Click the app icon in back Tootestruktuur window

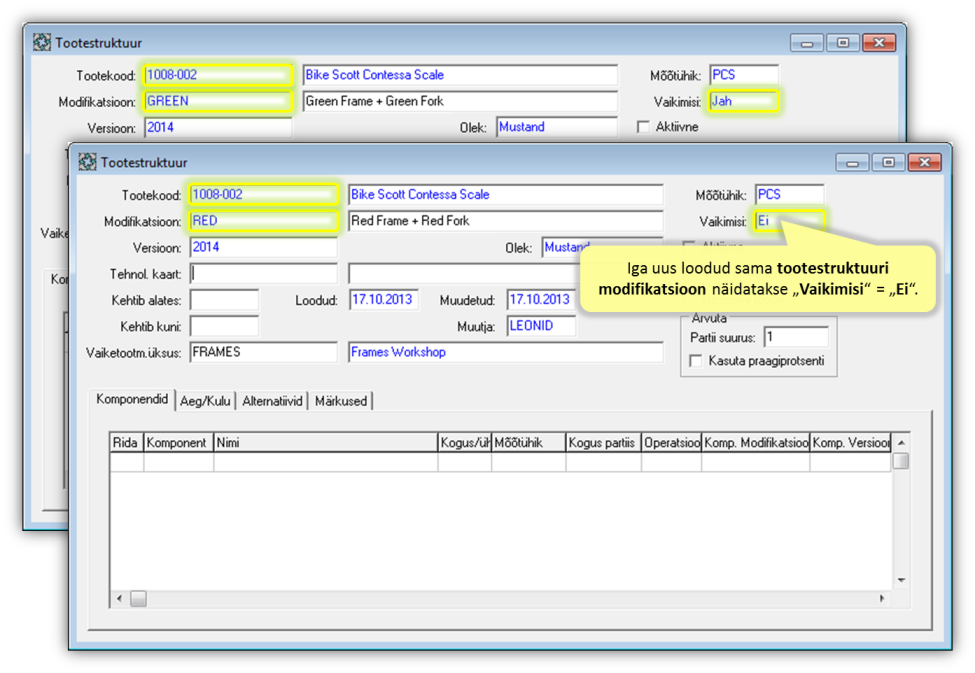[x=42, y=42]
